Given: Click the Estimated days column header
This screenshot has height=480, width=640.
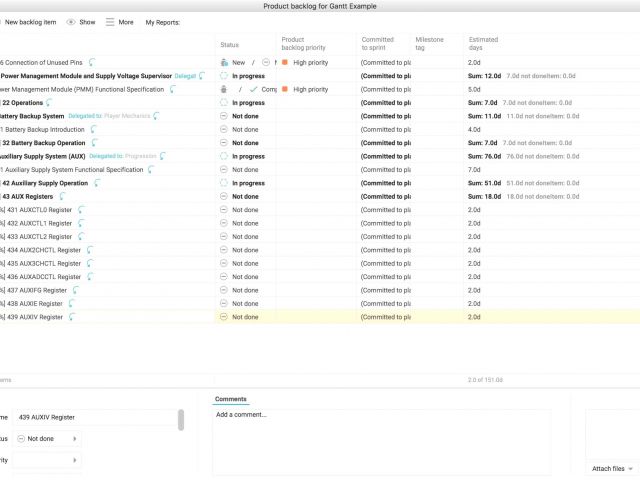Looking at the screenshot, I should (x=483, y=44).
